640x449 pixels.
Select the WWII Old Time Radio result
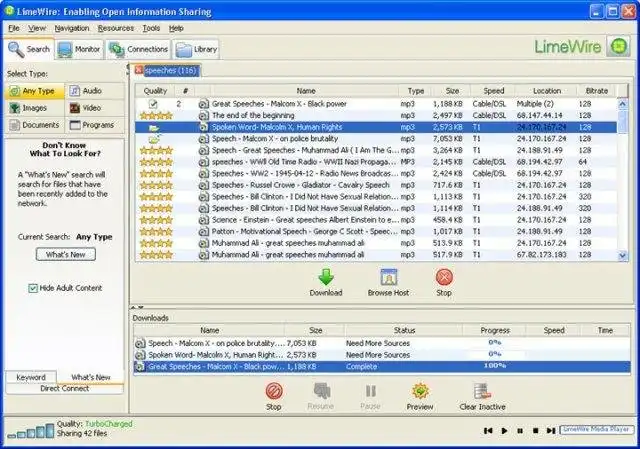[x=376, y=162]
